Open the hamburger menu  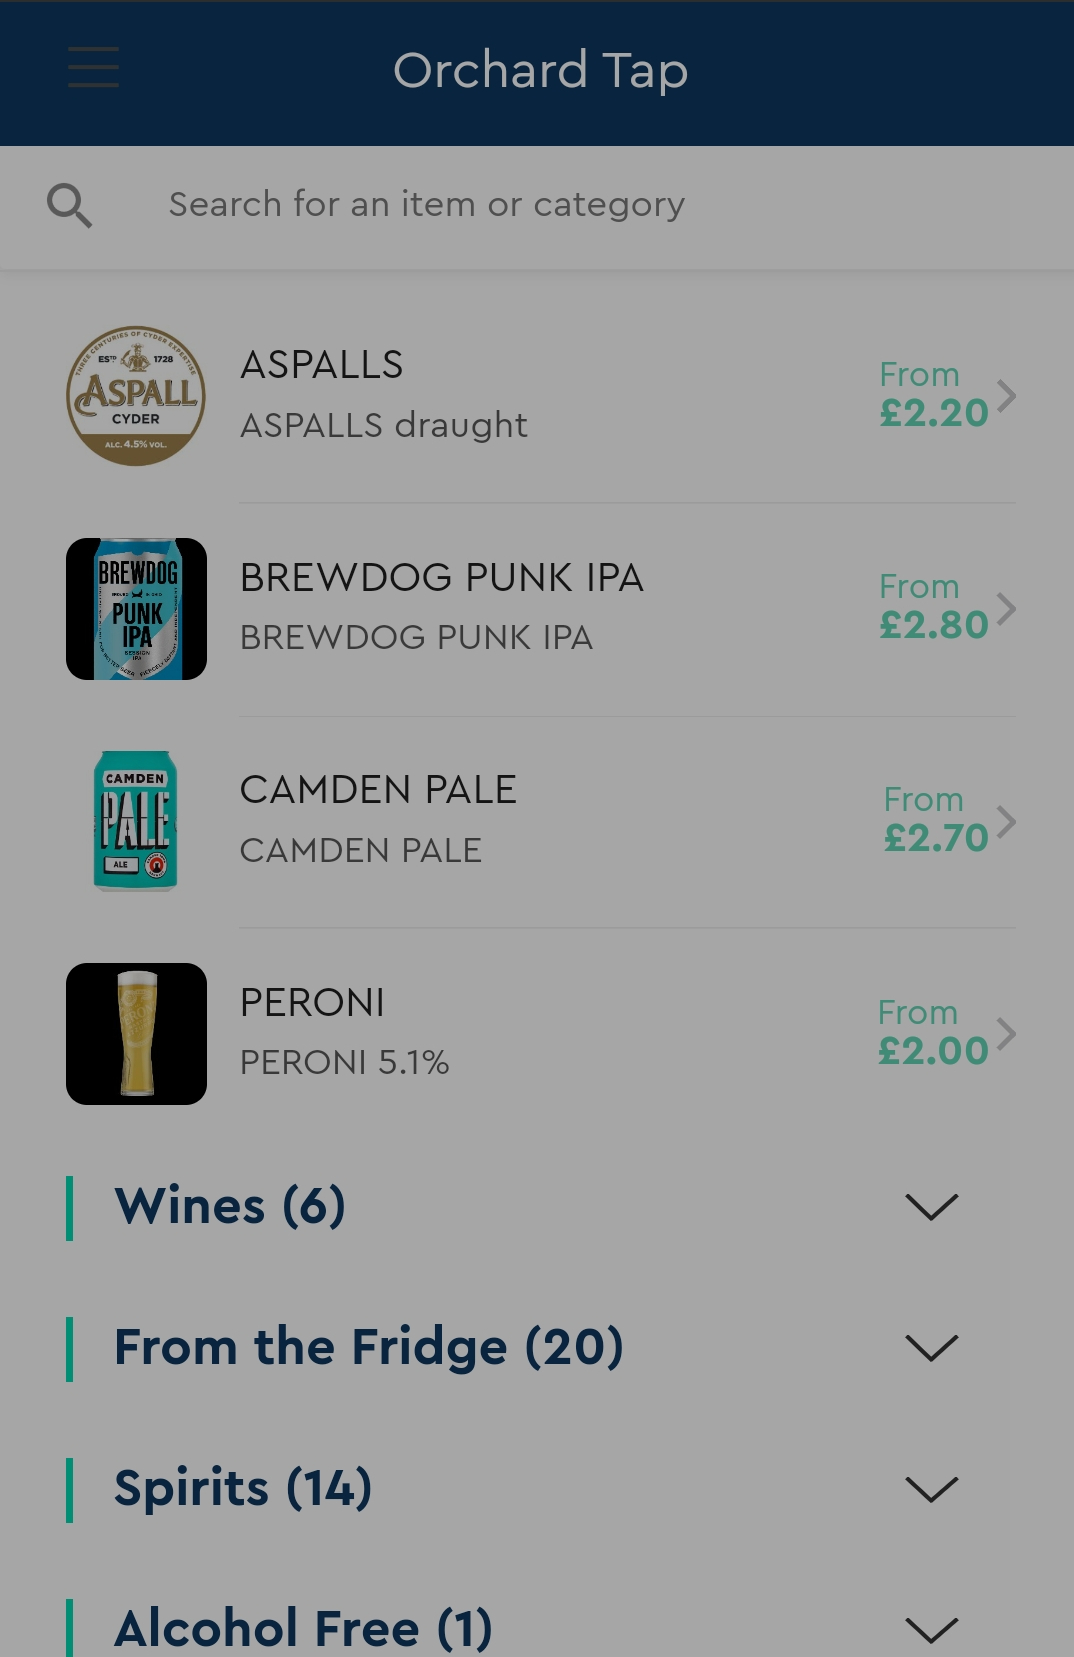click(x=93, y=68)
